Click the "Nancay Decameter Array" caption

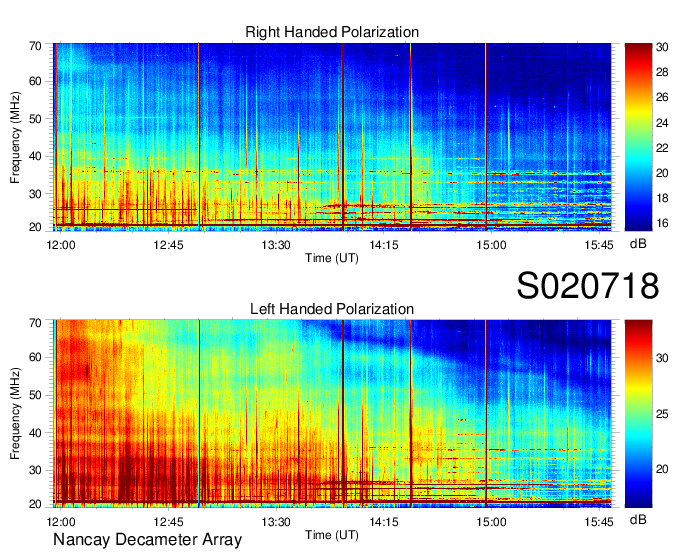147,540
